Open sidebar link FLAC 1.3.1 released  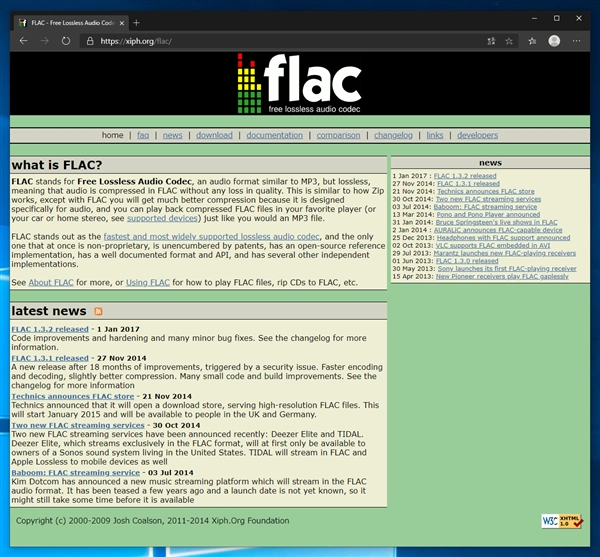pyautogui.click(x=468, y=184)
